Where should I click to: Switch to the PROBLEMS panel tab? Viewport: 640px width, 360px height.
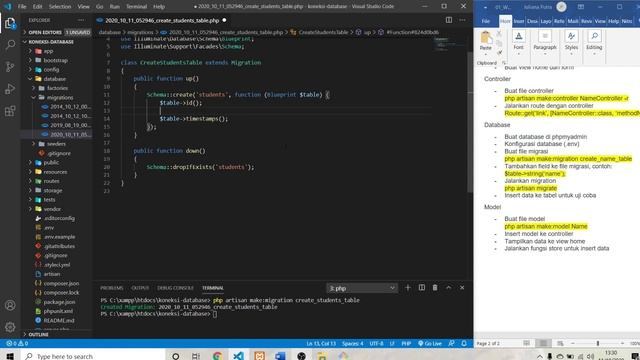(111, 288)
